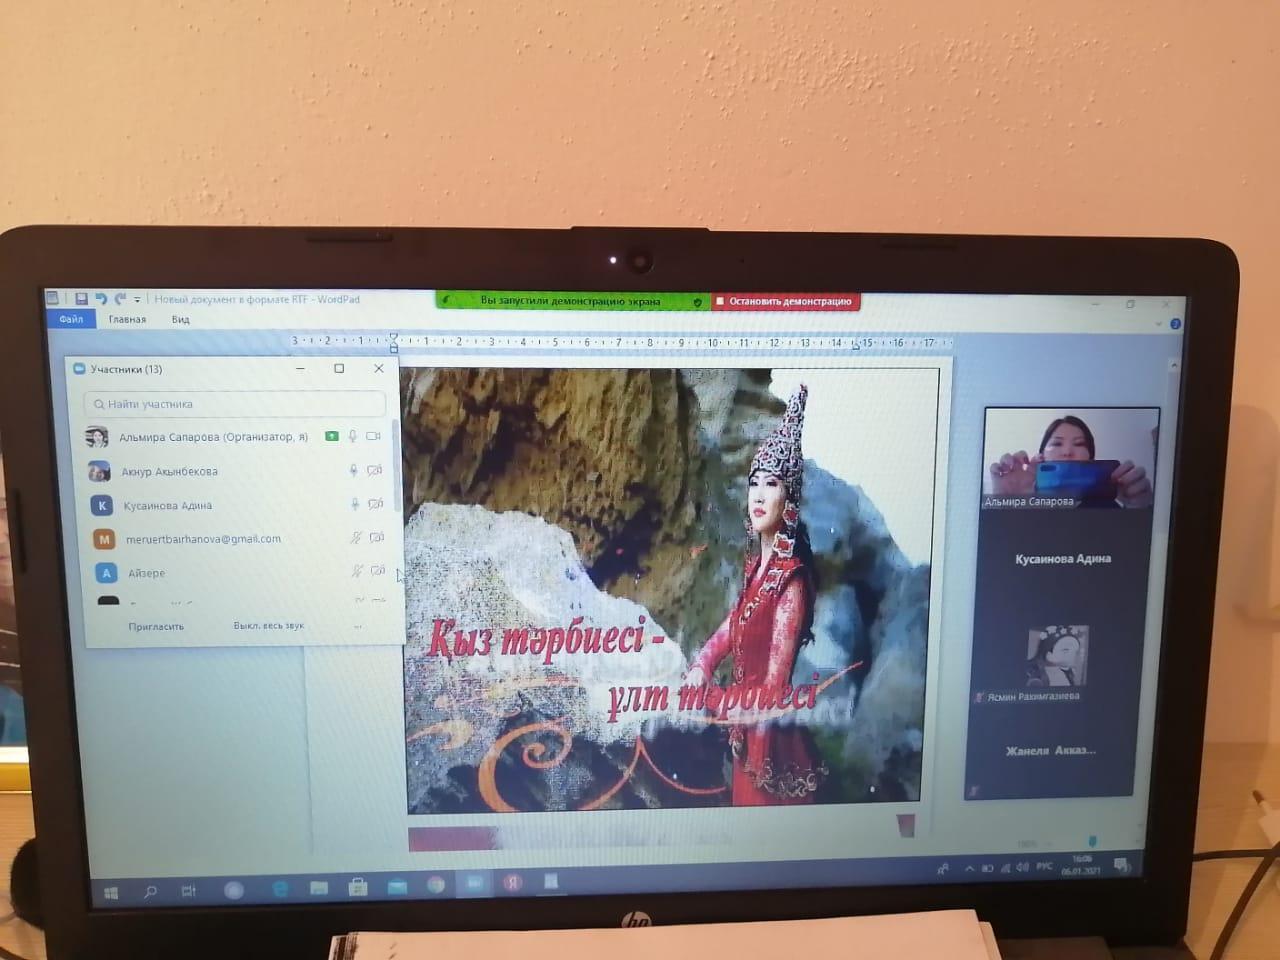Toggle Акнур Акынбекова video icon
The height and width of the screenshot is (960, 1280).
(375, 471)
